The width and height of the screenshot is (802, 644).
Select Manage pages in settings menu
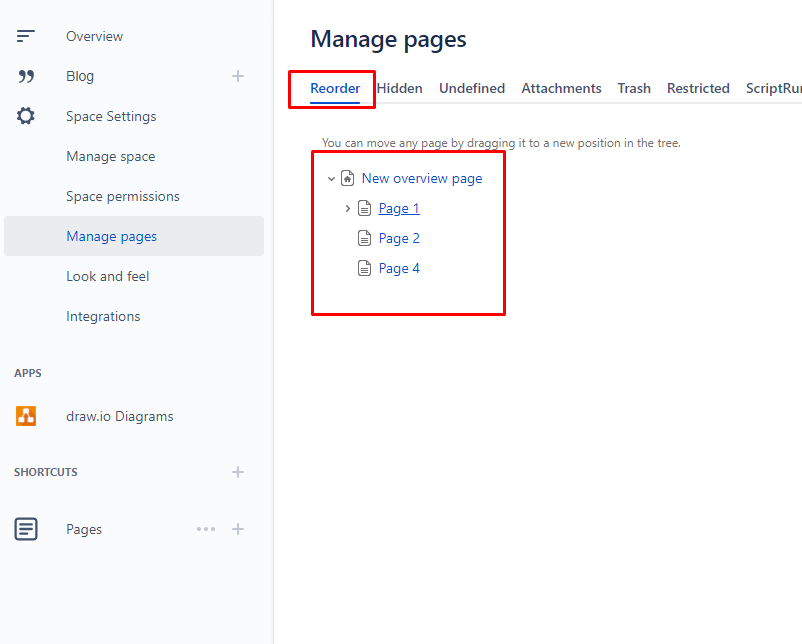coord(134,236)
